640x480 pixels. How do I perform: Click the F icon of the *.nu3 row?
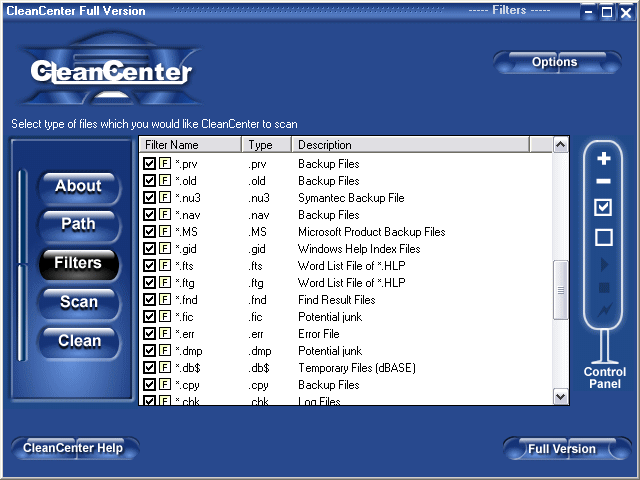point(165,198)
